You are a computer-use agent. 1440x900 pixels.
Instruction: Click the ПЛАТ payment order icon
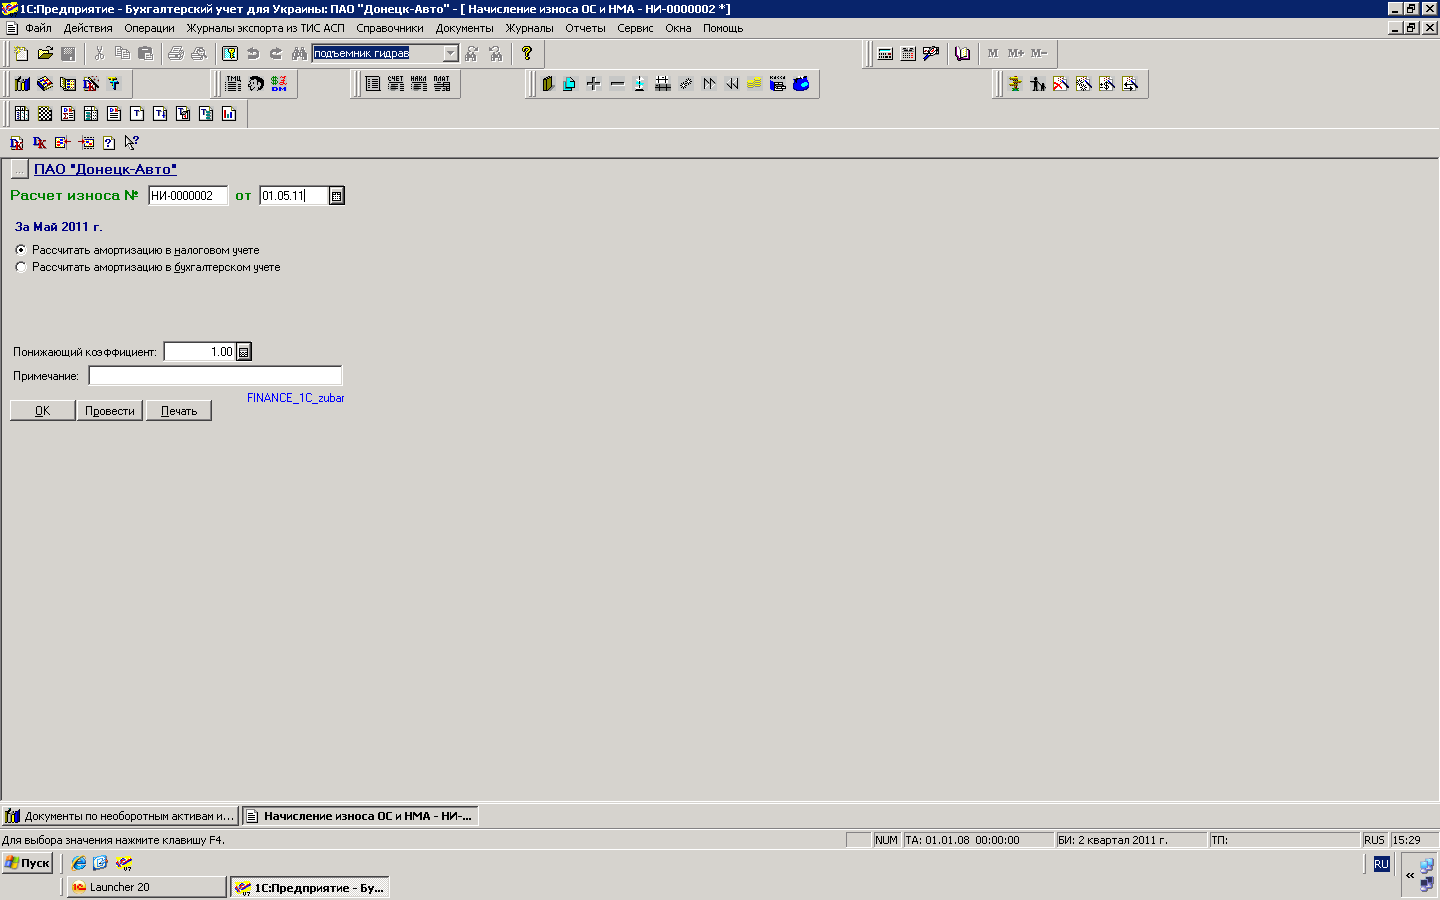[442, 83]
